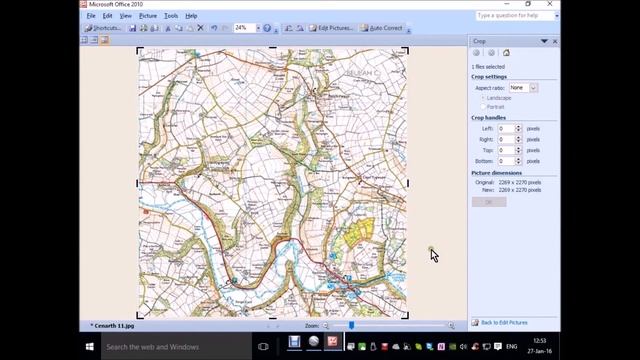Viewport: 640px width, 360px height.
Task: Redo the last undone action
Action: (224, 28)
